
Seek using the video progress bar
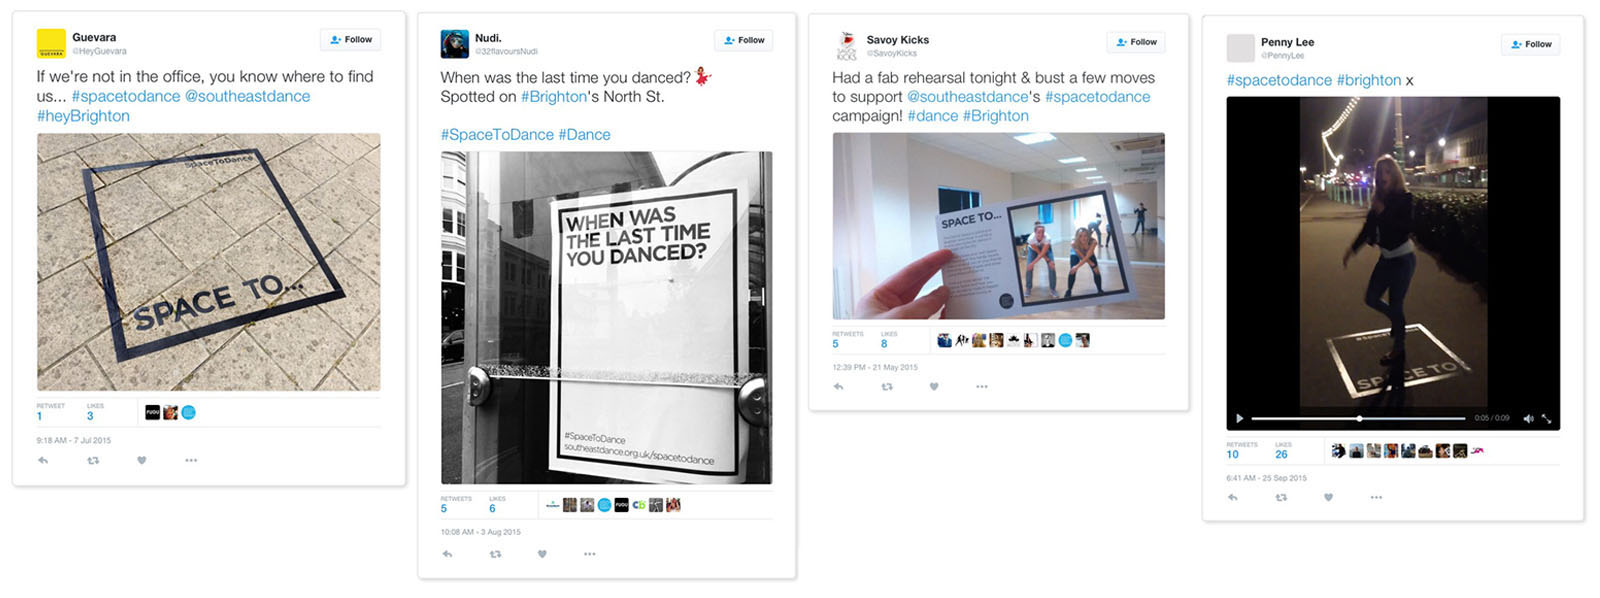[1358, 418]
